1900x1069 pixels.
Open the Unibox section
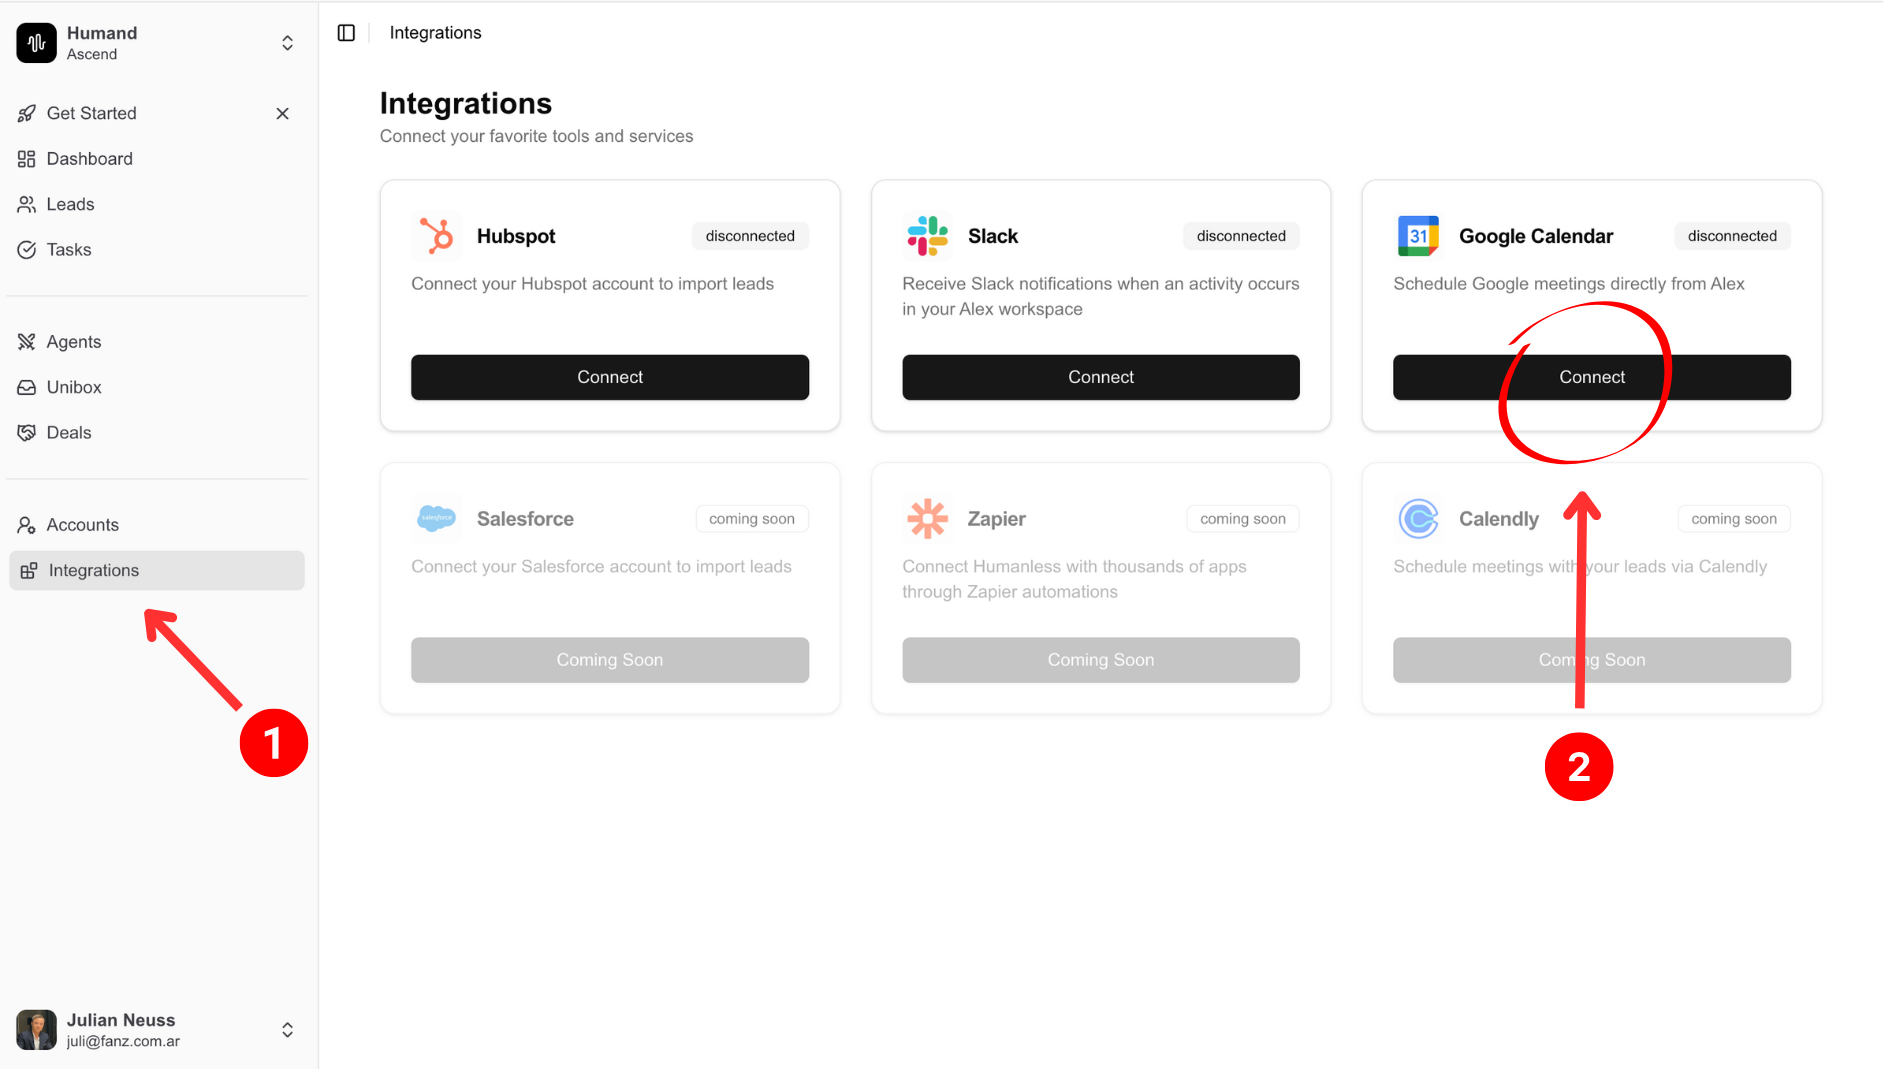(x=74, y=387)
